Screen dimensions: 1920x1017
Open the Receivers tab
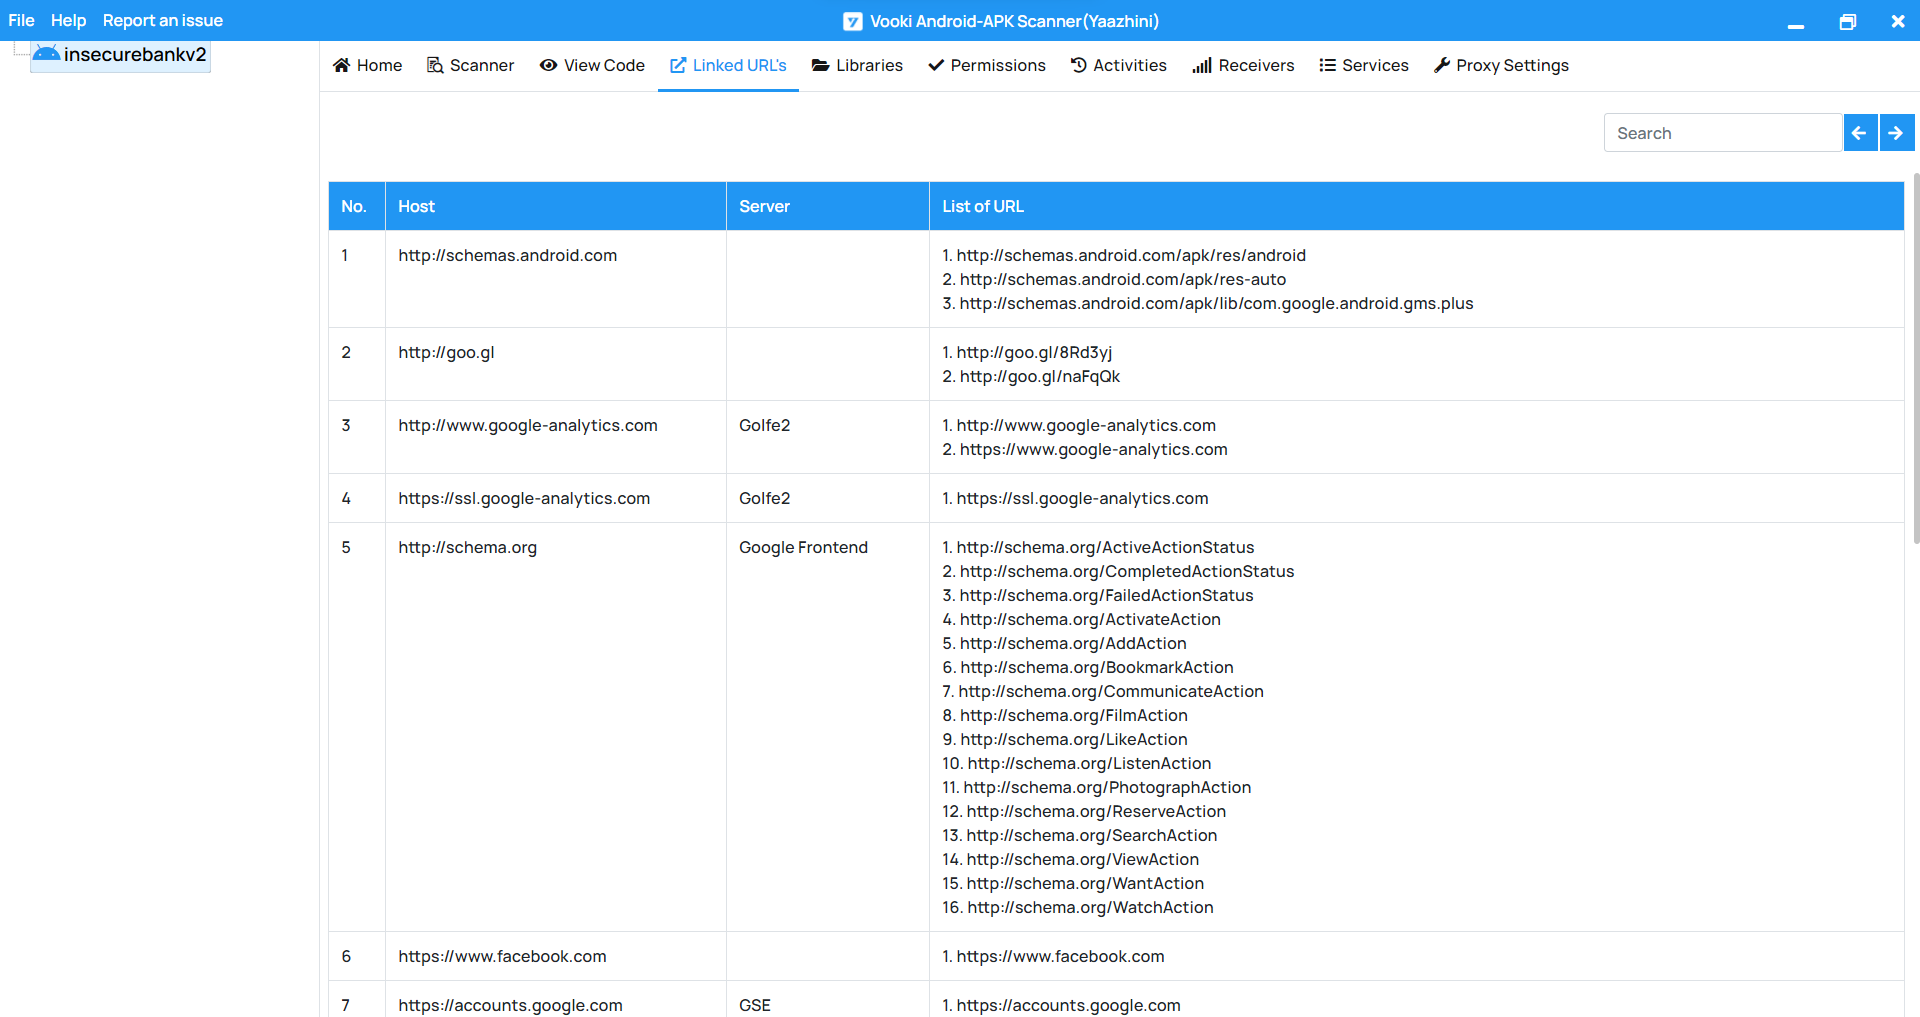(x=1243, y=65)
